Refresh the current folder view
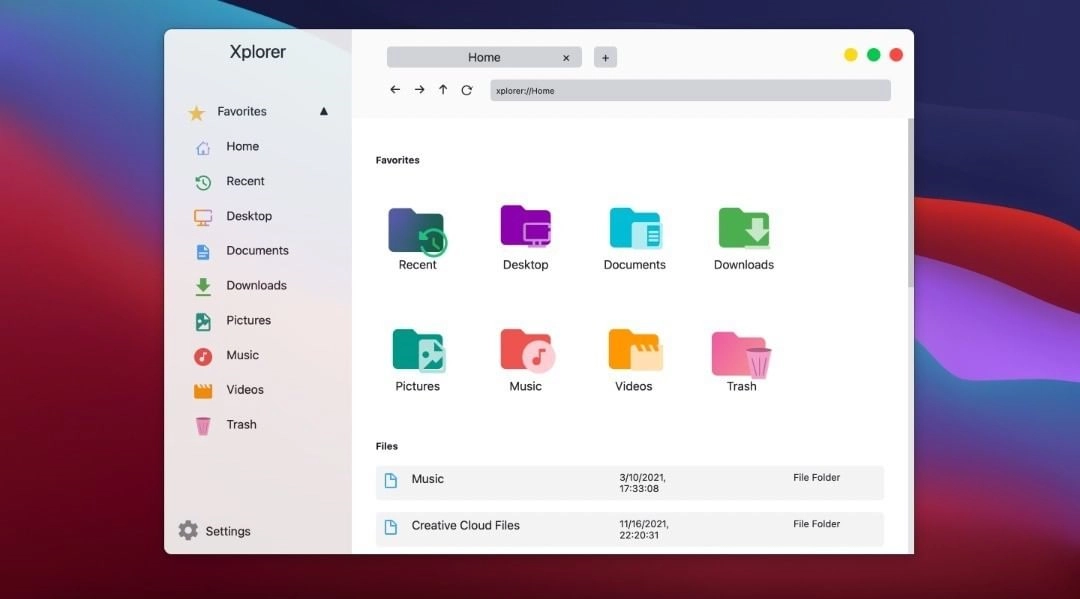Screen dimensions: 1080x599 tap(467, 89)
